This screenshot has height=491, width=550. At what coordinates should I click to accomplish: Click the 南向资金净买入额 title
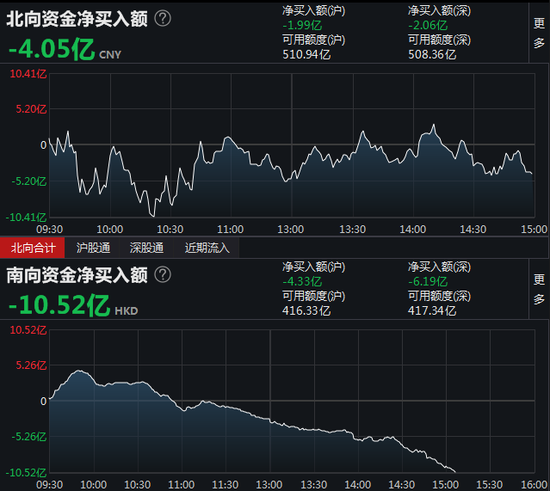coord(77,275)
